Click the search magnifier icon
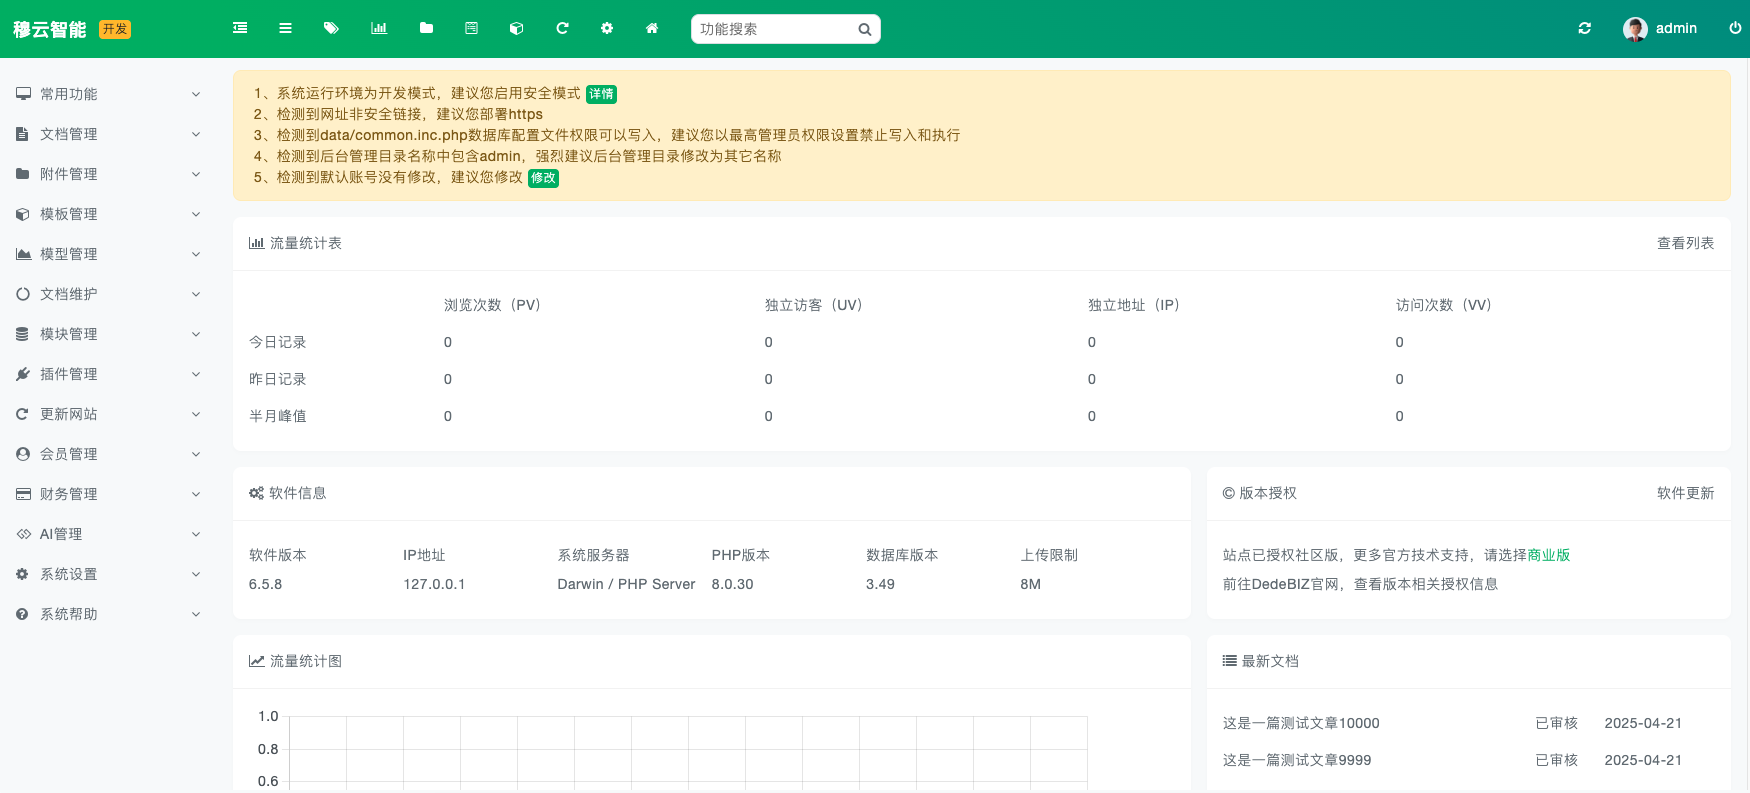Screen dimensions: 1750x793 [865, 29]
